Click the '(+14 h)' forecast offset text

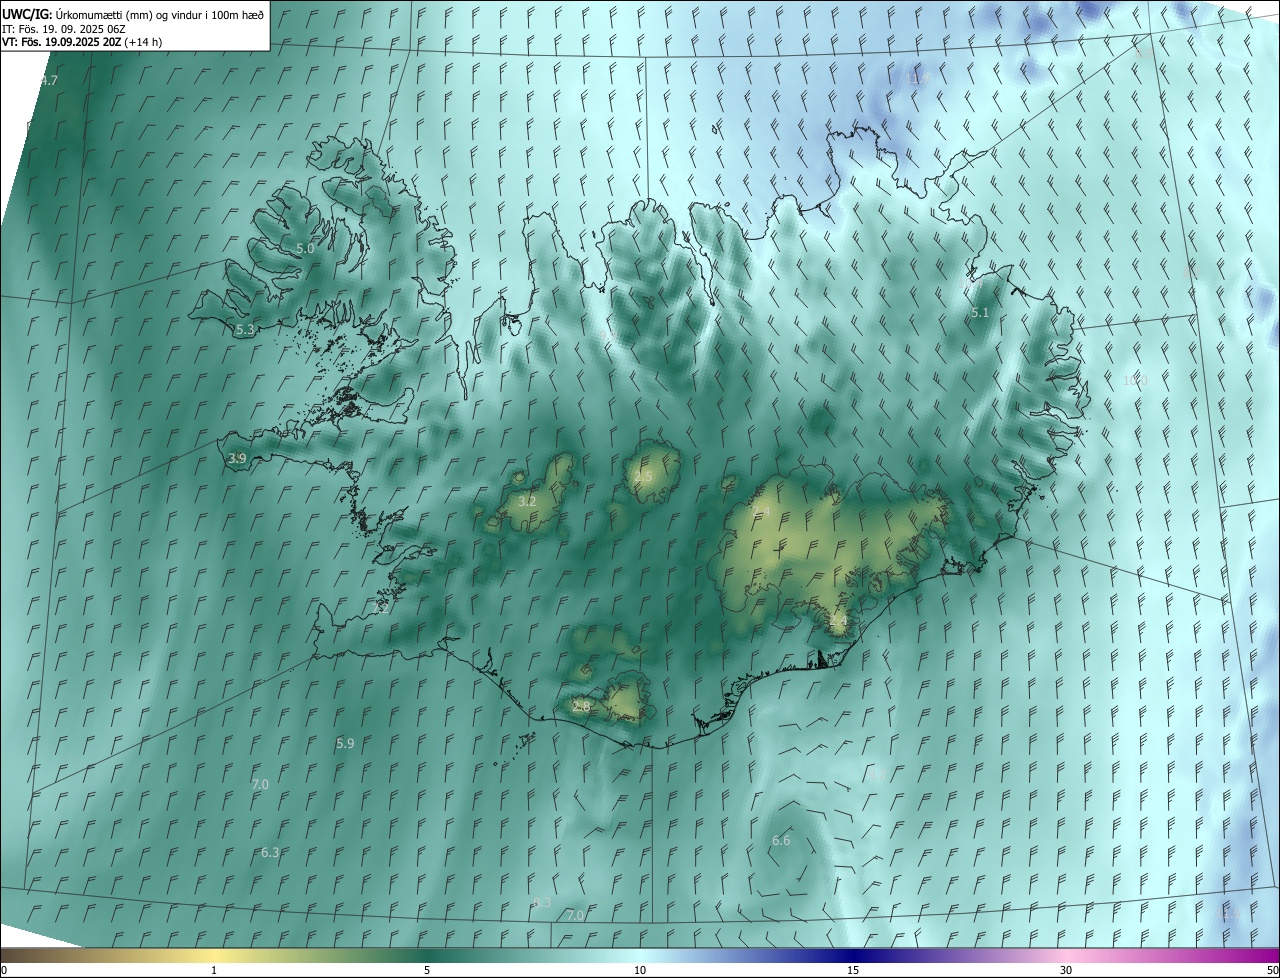[x=144, y=42]
